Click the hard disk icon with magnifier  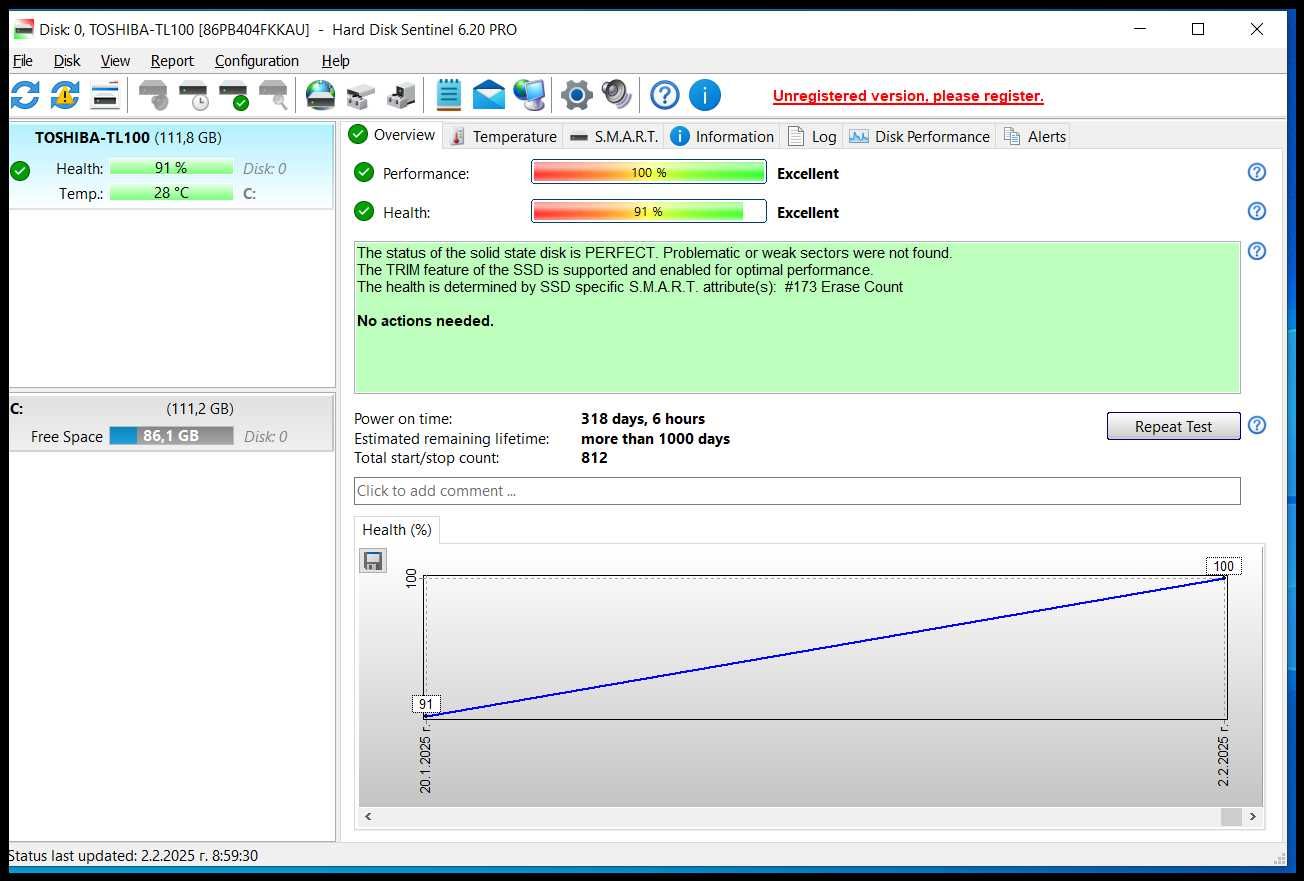click(x=273, y=96)
